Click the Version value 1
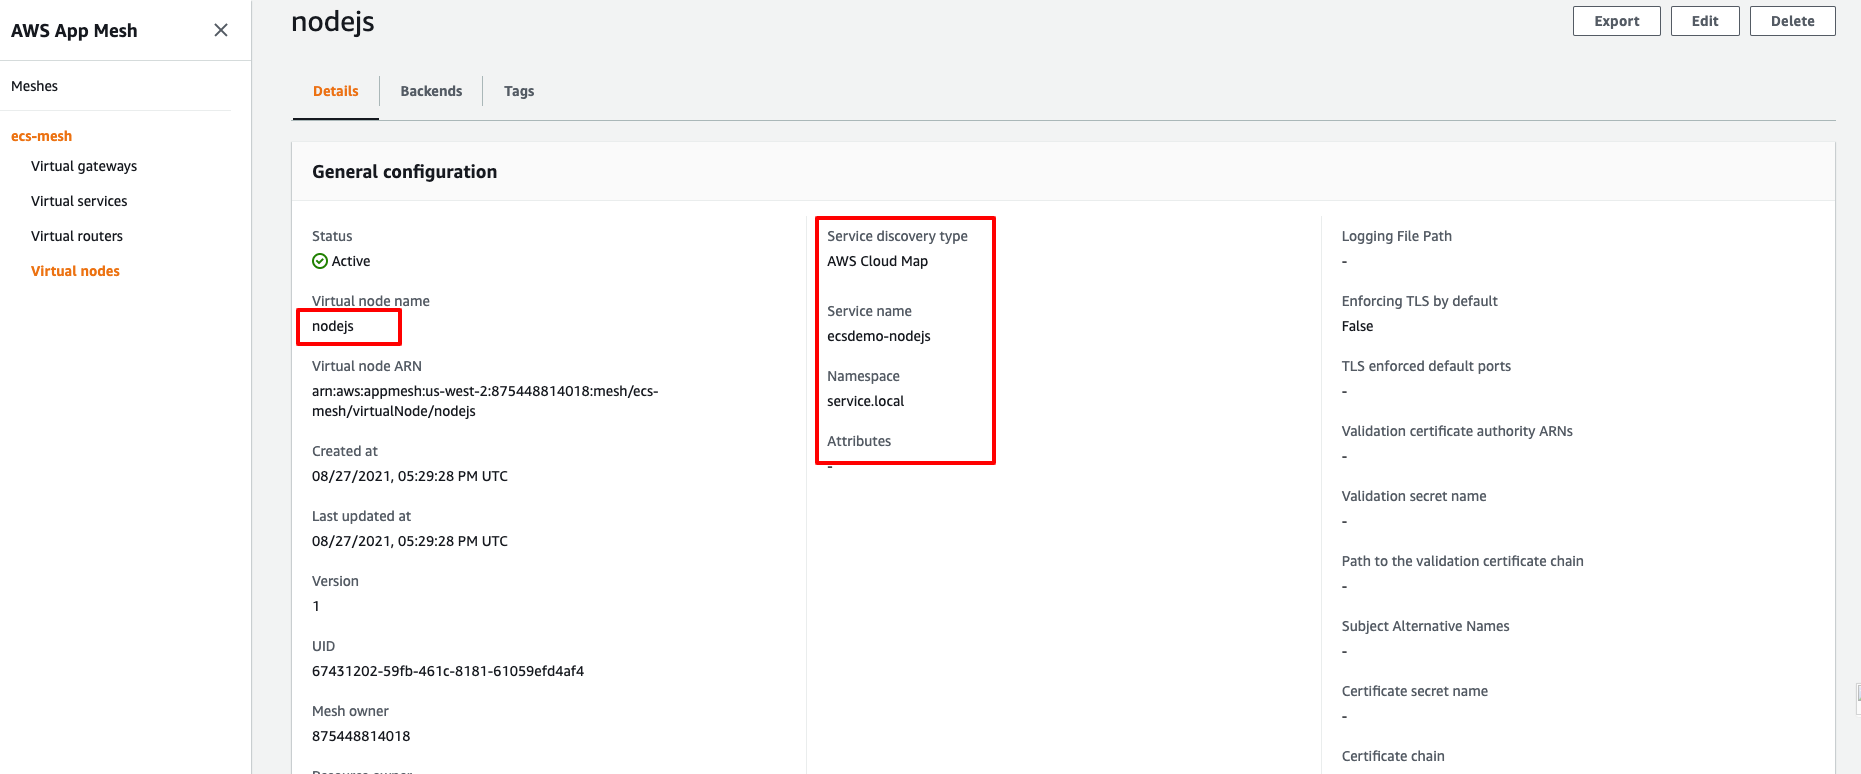Screen dimensions: 1861x774 [316, 606]
